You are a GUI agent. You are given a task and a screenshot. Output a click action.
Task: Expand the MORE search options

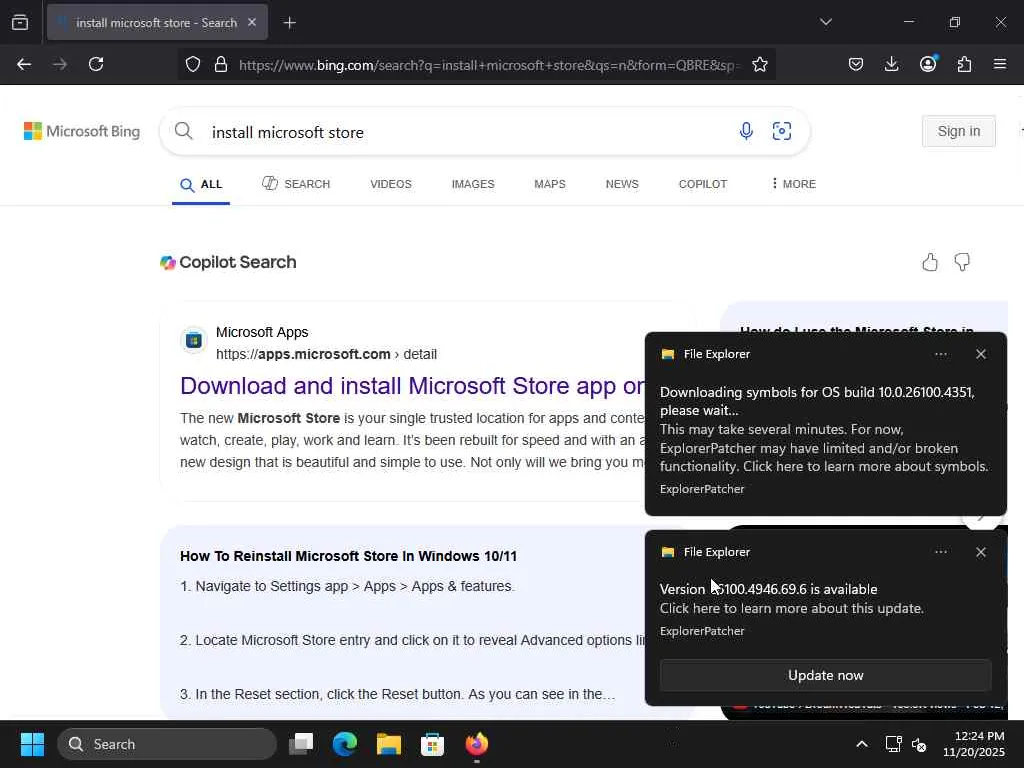coord(793,184)
